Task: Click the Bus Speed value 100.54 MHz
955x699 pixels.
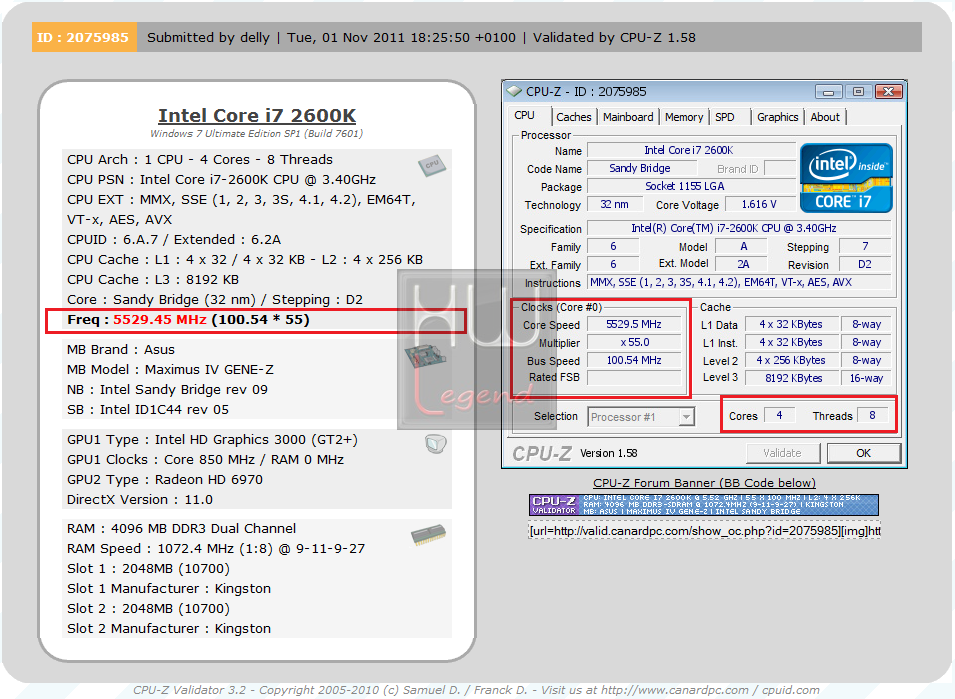Action: 634,360
